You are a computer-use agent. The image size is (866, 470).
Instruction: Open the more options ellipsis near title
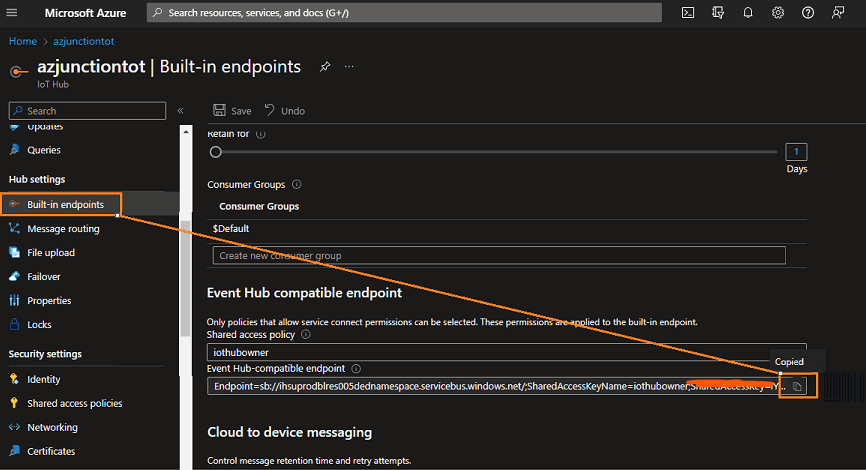point(349,67)
